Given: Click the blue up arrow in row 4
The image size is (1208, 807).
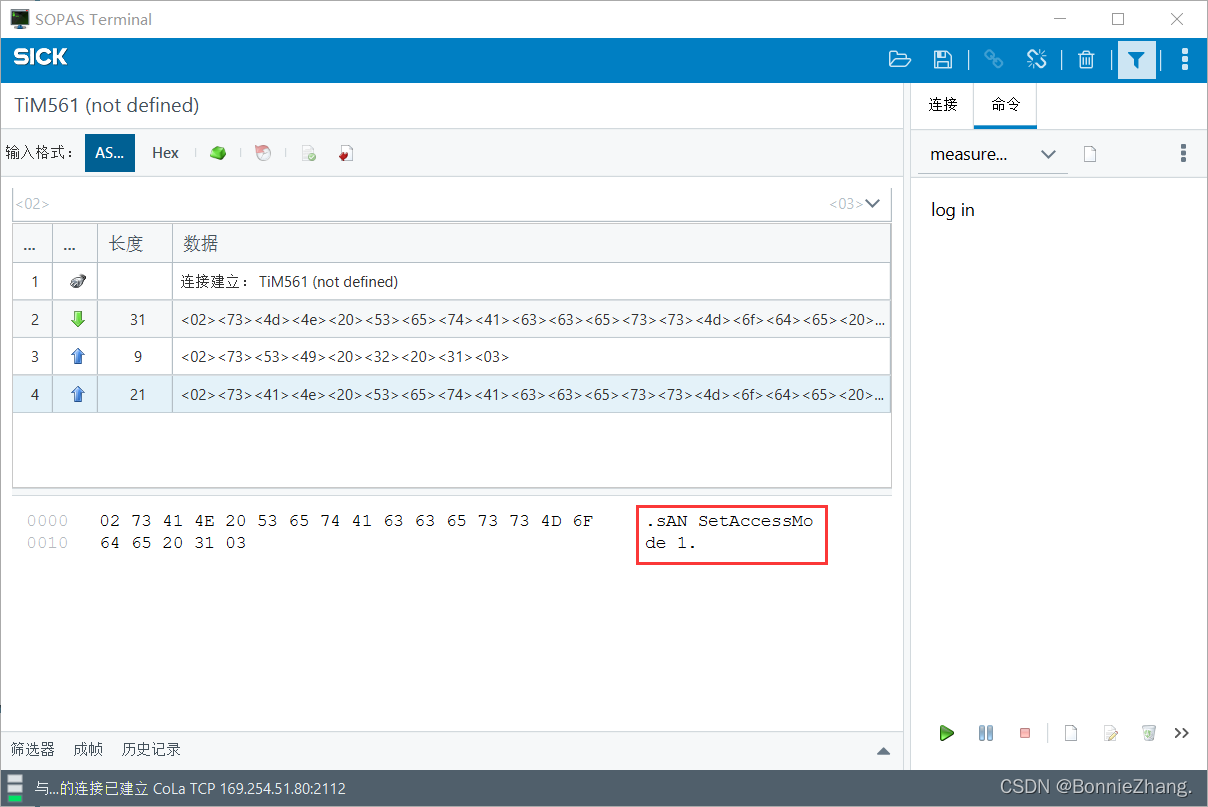Looking at the screenshot, I should [78, 395].
